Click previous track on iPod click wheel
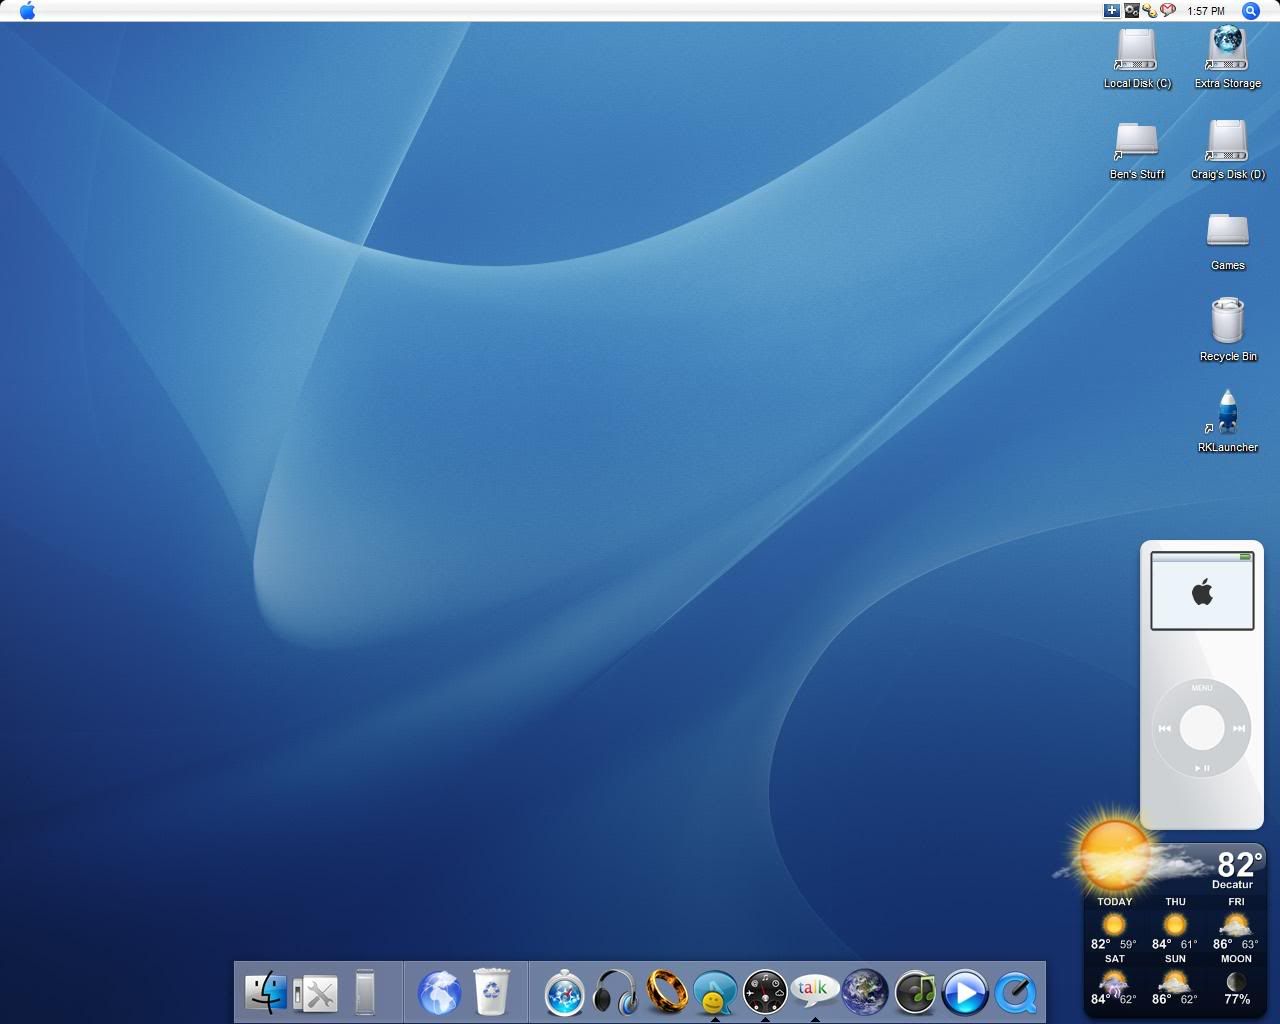1280x1024 pixels. pos(1165,729)
